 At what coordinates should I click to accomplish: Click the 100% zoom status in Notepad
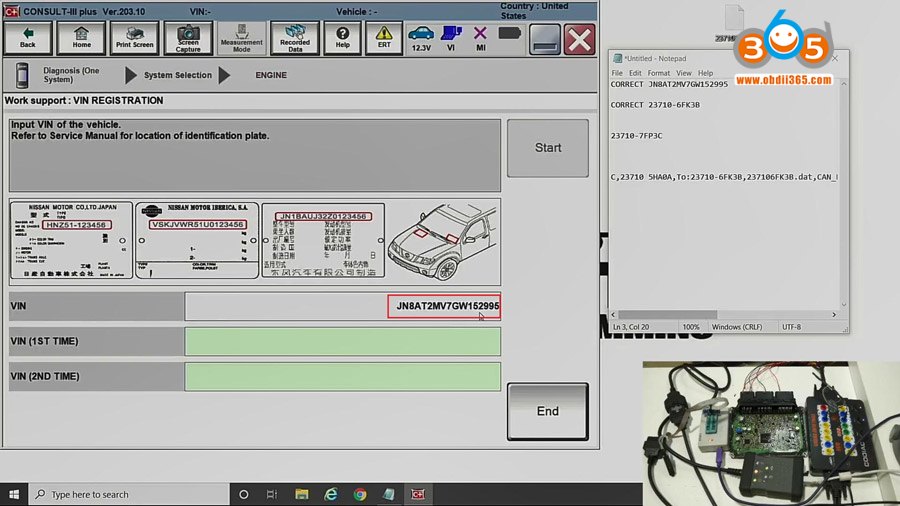690,327
